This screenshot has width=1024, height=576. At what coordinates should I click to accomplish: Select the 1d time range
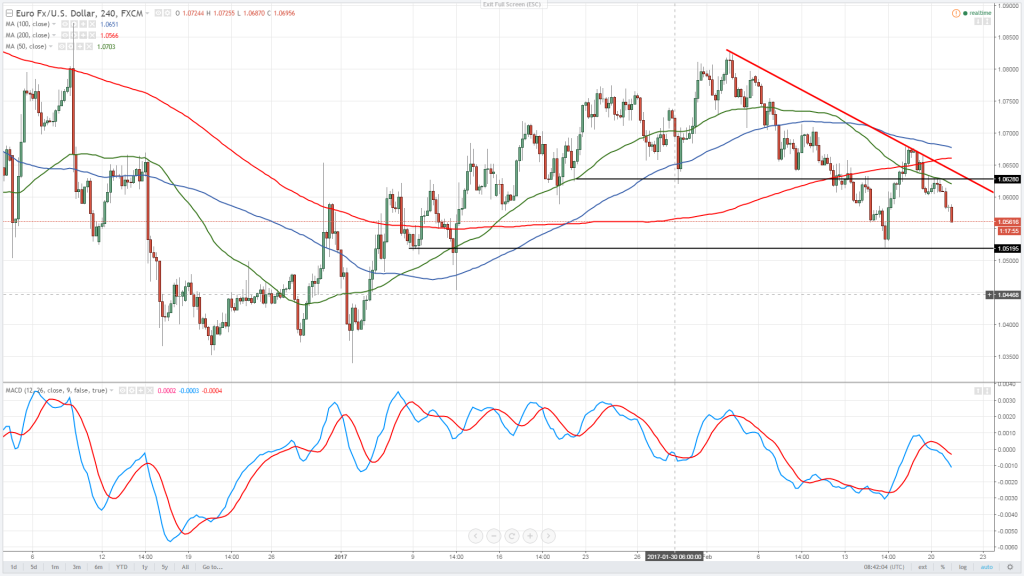[x=13, y=567]
